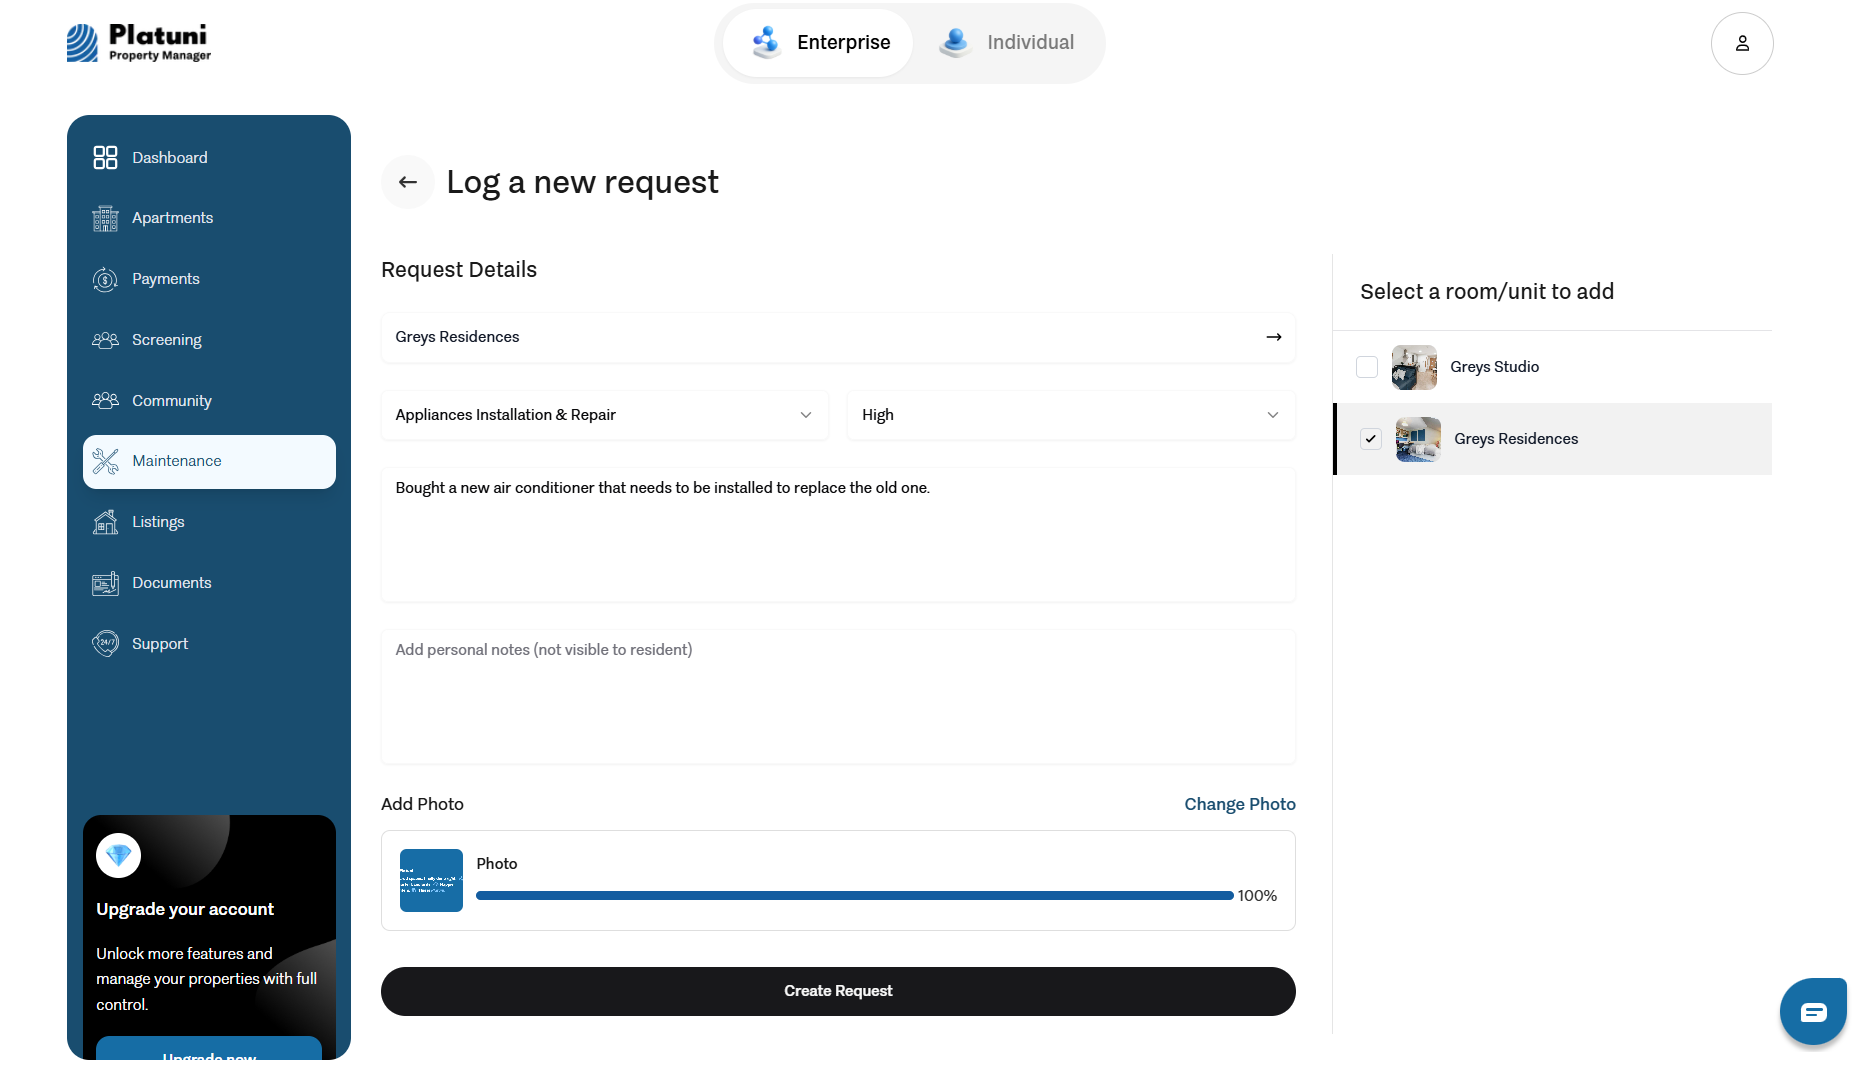Viewport: 1867px width, 1068px height.
Task: Click the arrow in Greys Residences field
Action: 1274,337
